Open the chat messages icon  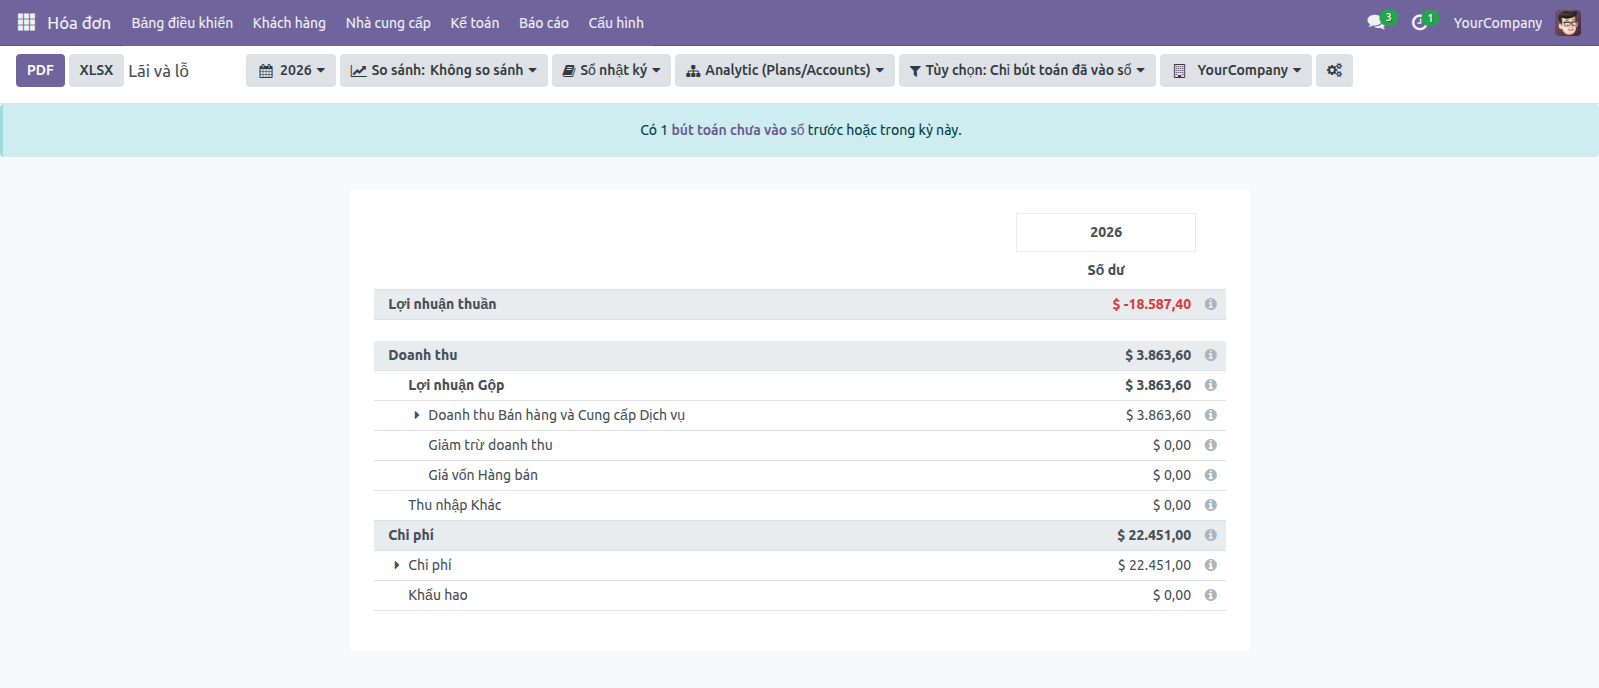click(x=1376, y=22)
